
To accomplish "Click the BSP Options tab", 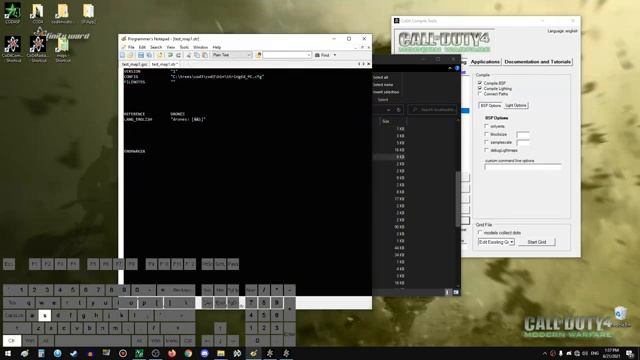I will pos(490,105).
